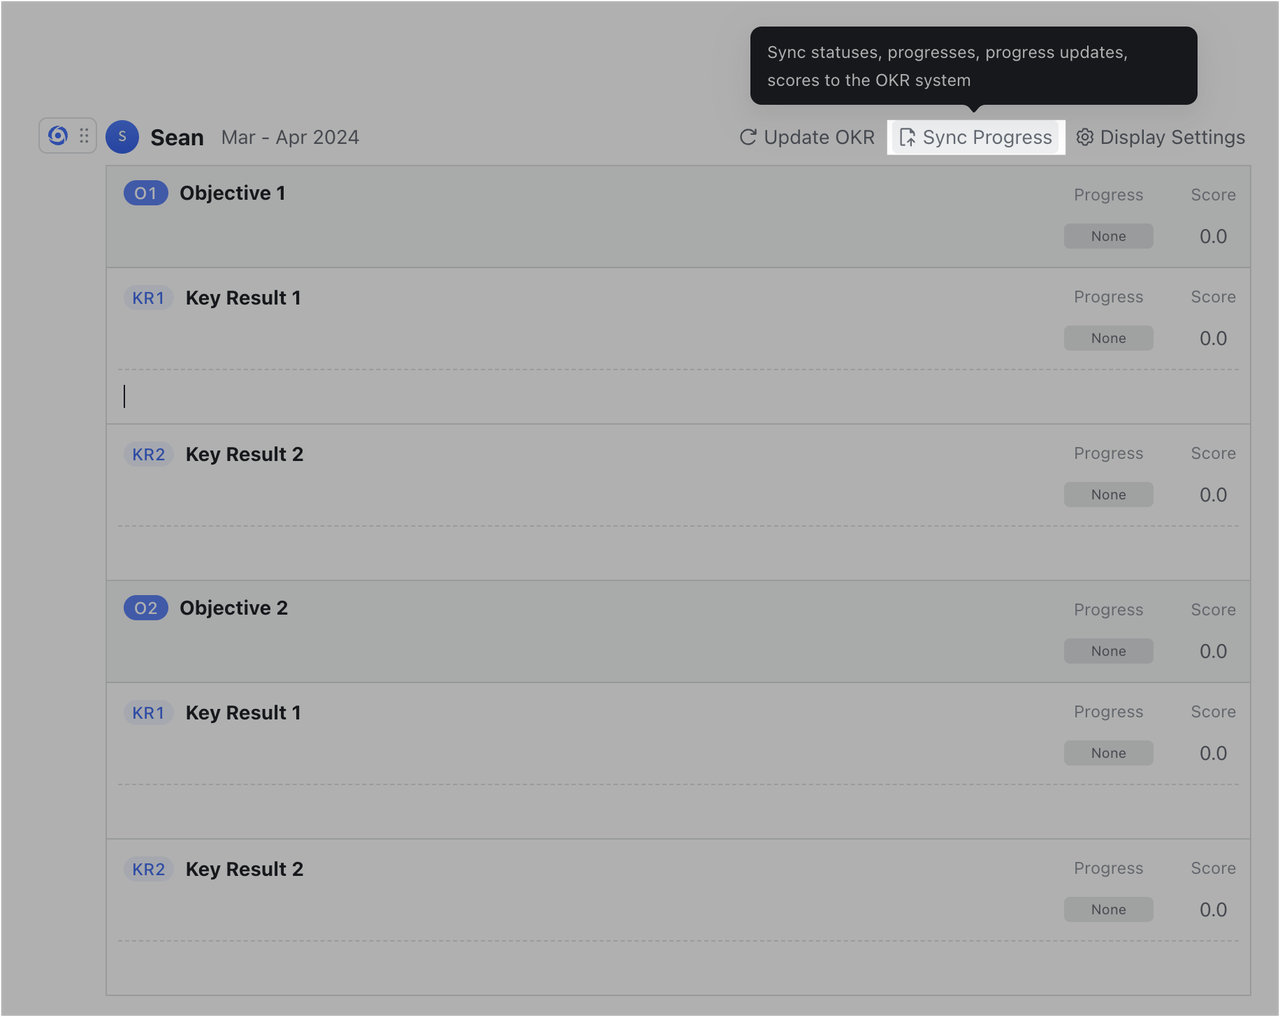Open the None progress dropdown for Objective 1

(x=1108, y=236)
